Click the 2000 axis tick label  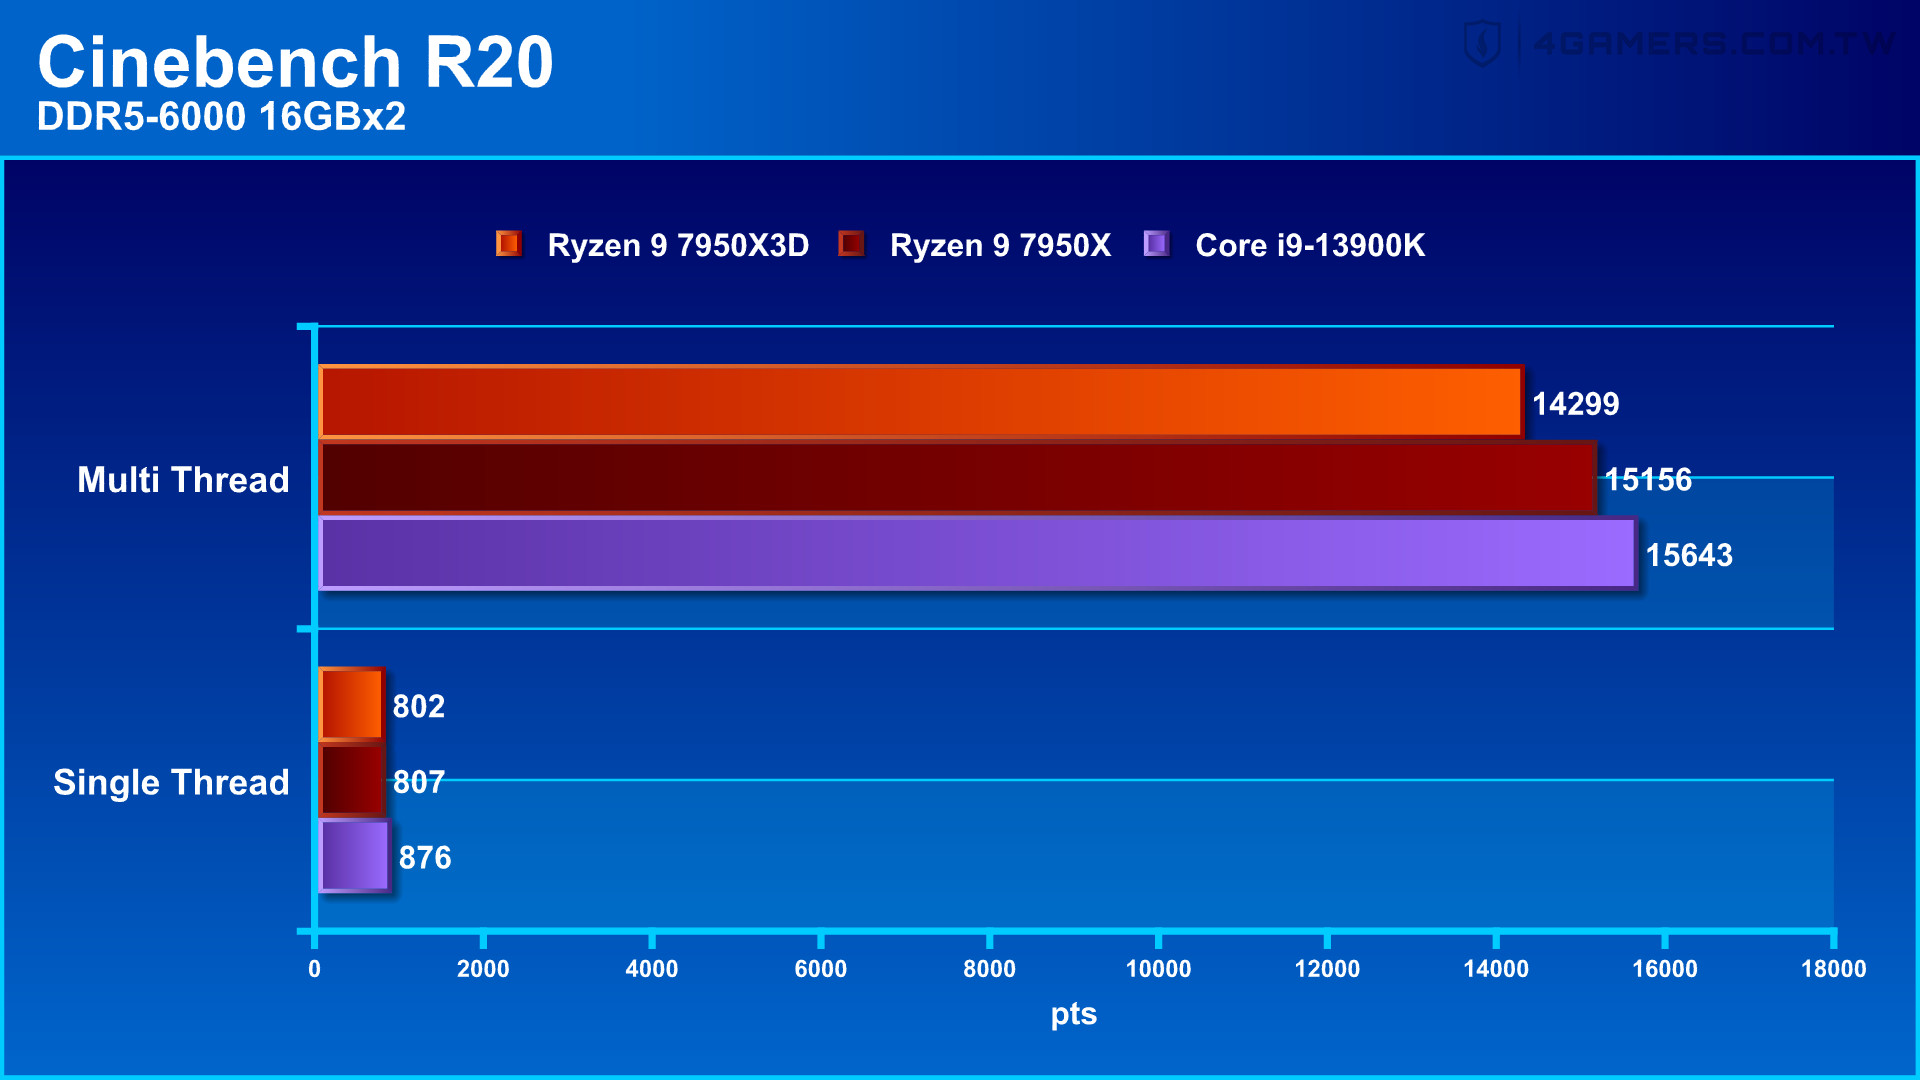483,969
